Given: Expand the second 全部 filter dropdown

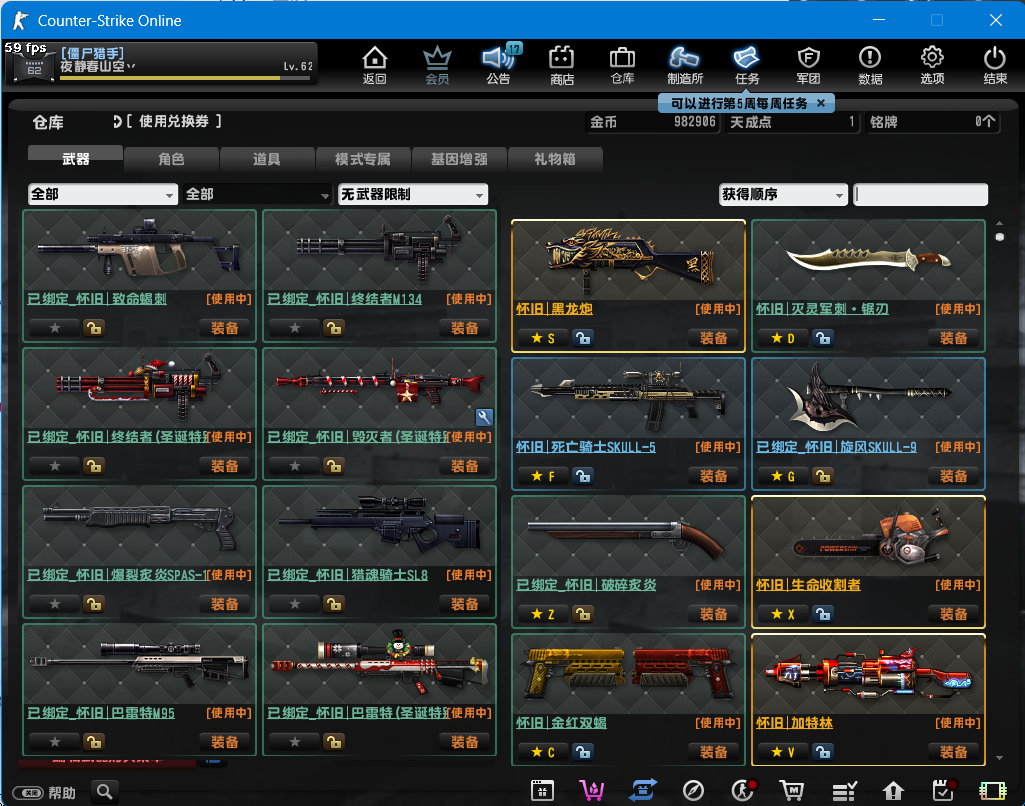Looking at the screenshot, I should pyautogui.click(x=258, y=194).
